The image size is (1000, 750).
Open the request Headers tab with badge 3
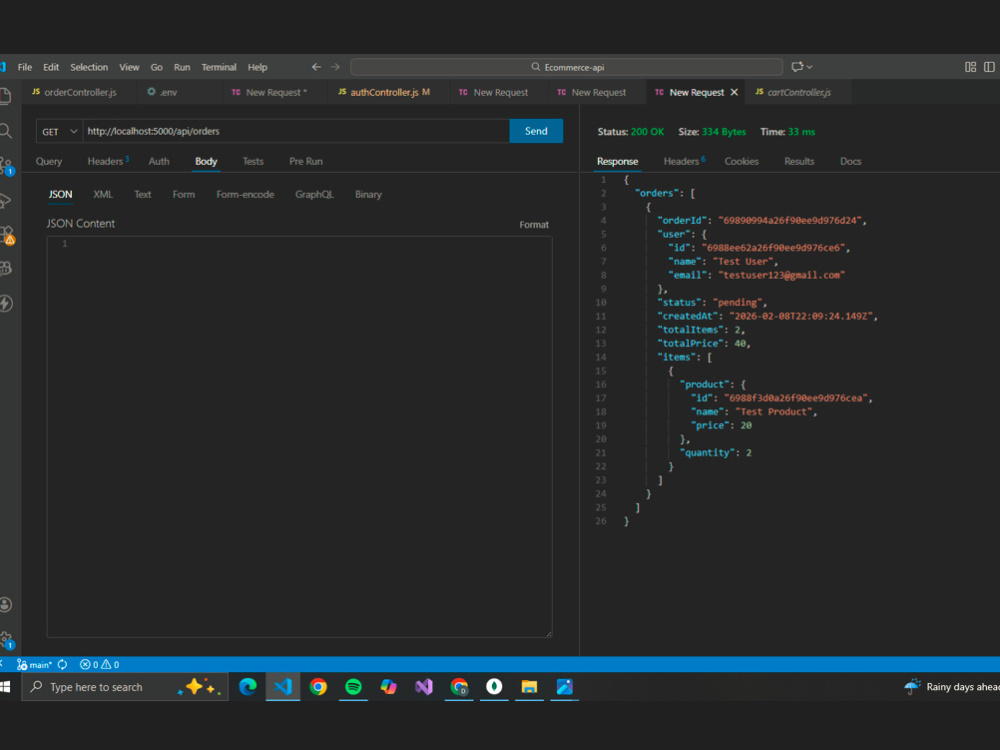[108, 161]
